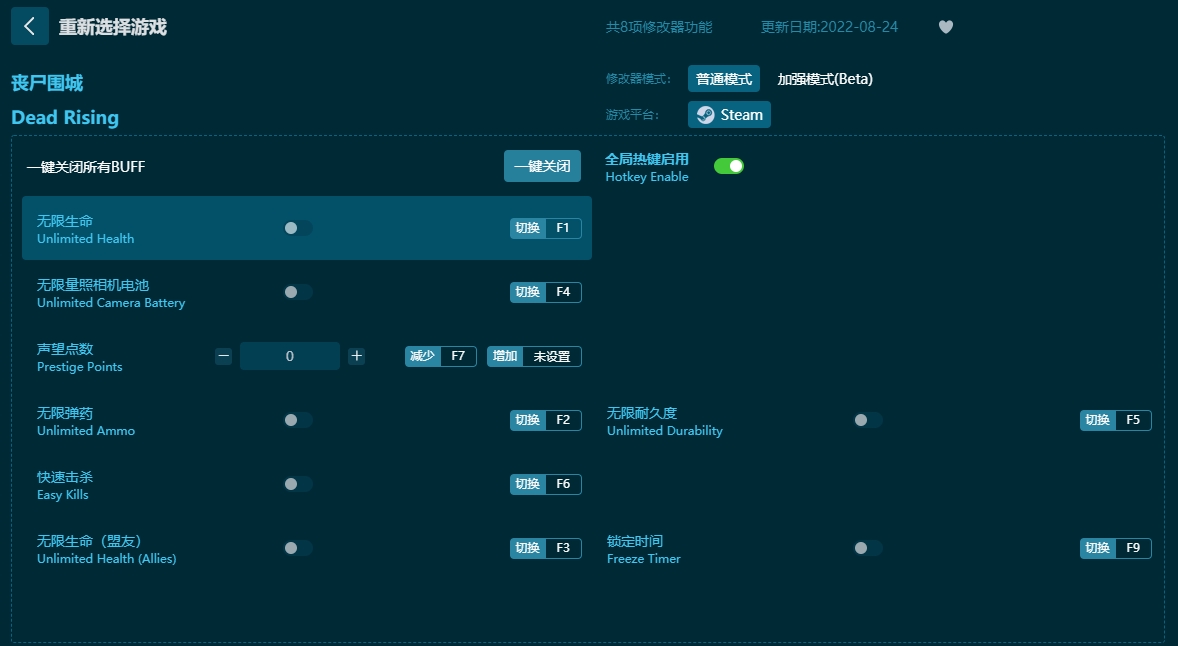Click the heart favorite icon

click(946, 27)
